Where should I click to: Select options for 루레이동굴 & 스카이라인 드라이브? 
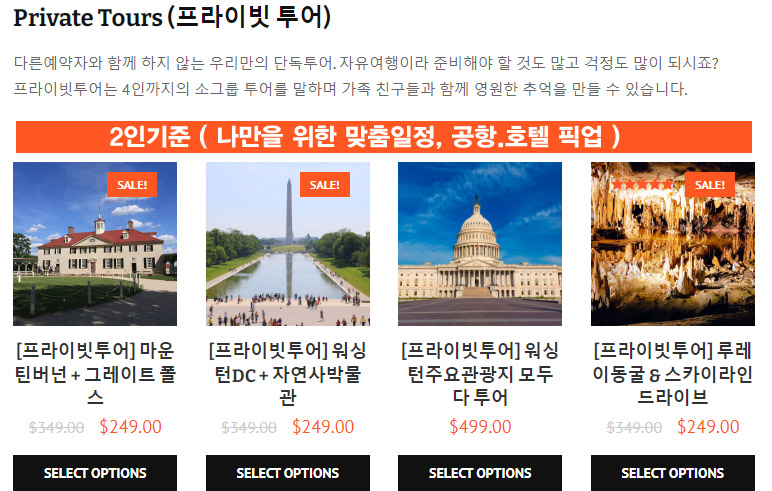[673, 473]
